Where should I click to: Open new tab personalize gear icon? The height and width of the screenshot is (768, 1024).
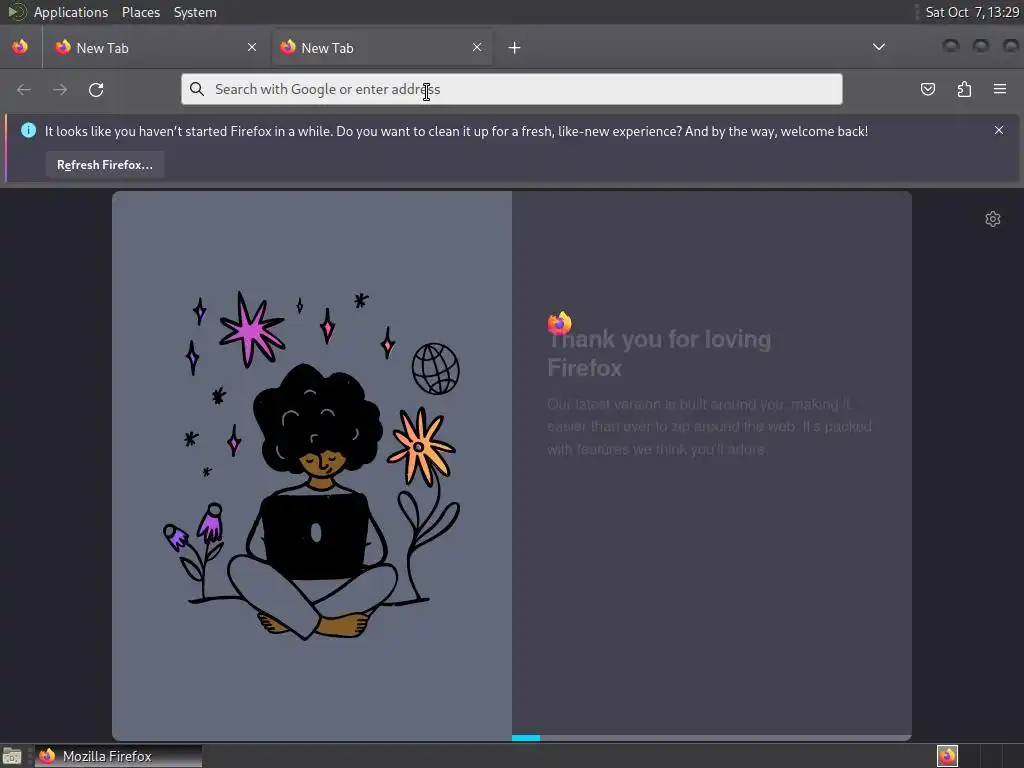pyautogui.click(x=993, y=219)
